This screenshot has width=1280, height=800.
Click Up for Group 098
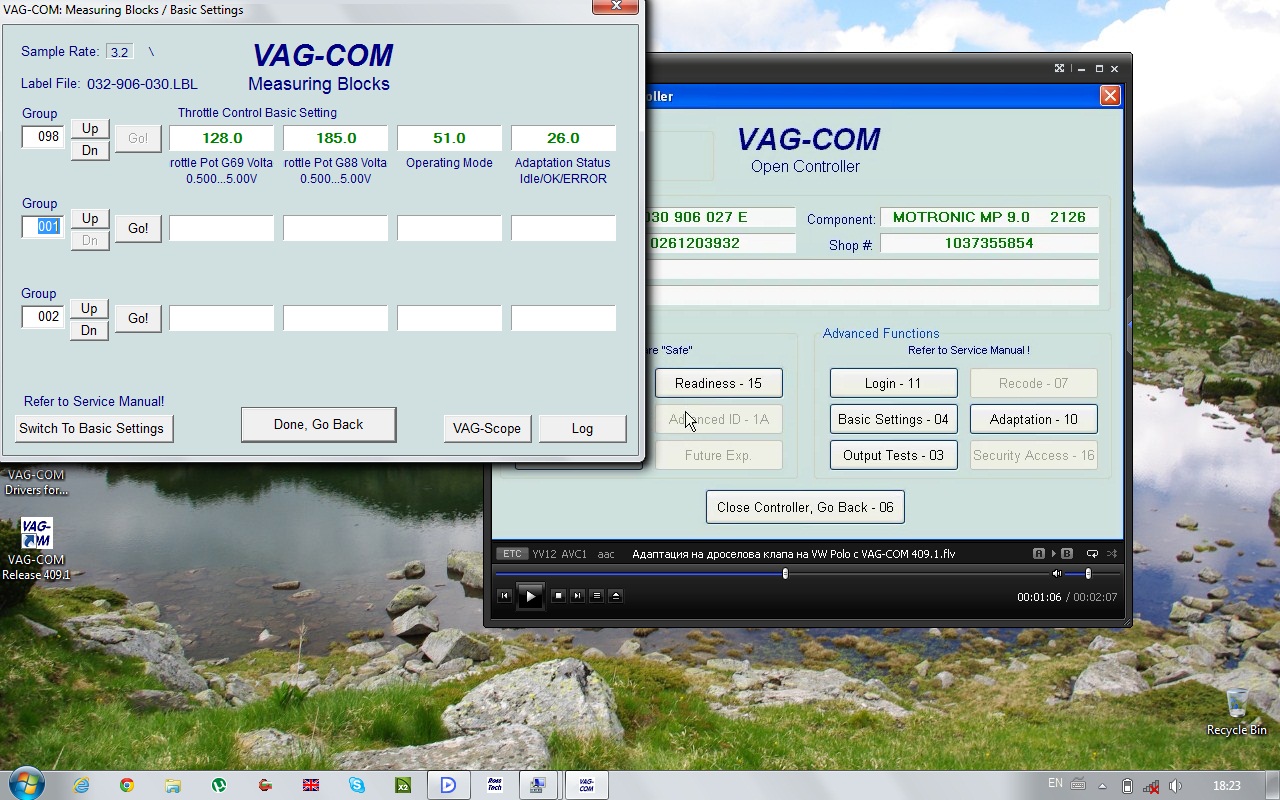90,128
